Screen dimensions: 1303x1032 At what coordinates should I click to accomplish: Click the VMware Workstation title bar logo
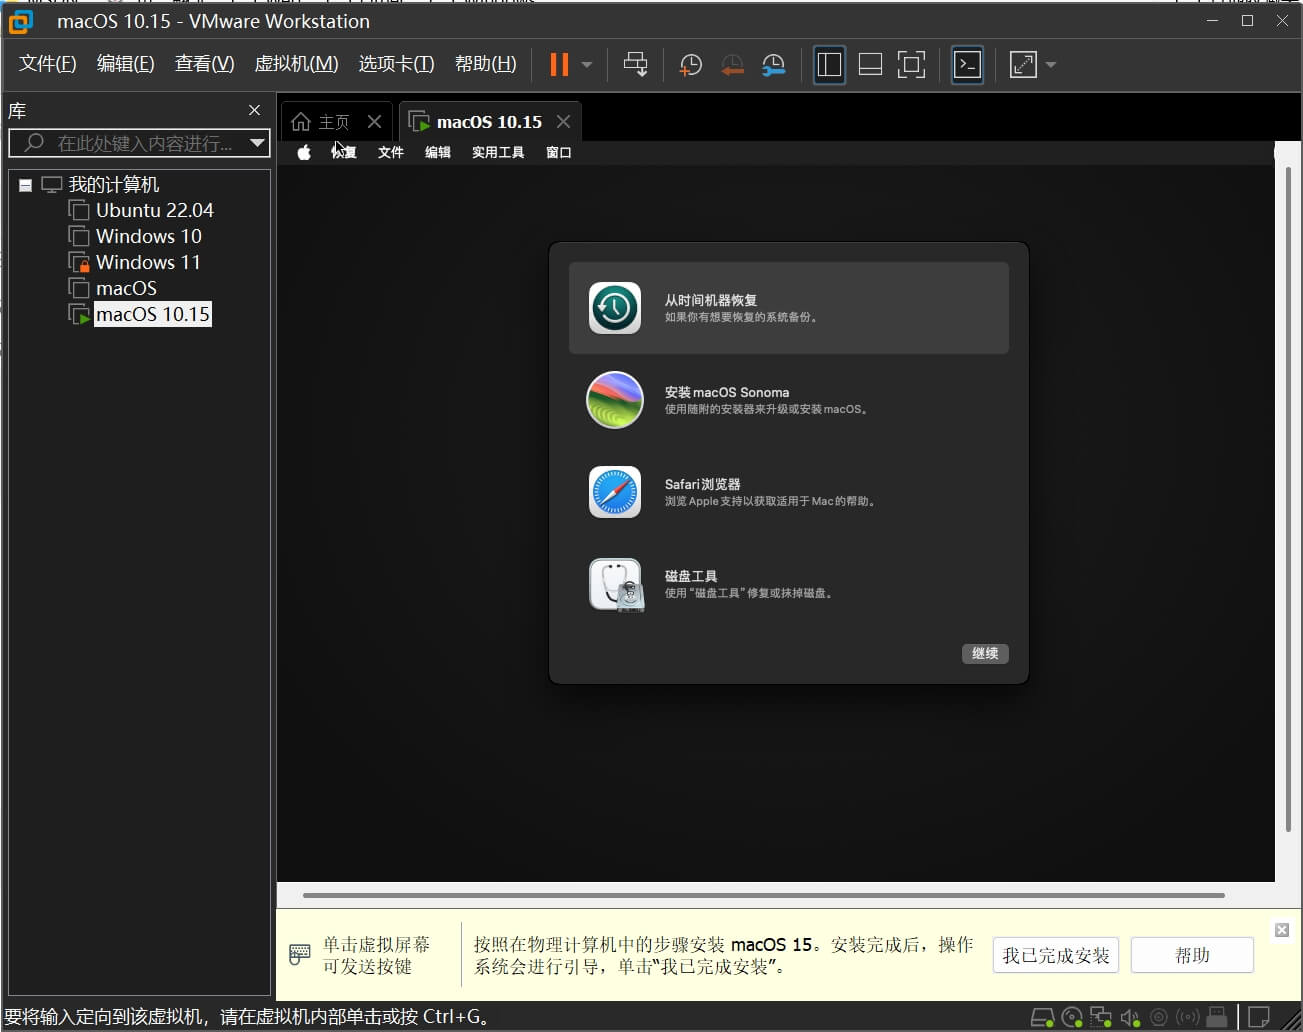click(x=21, y=21)
